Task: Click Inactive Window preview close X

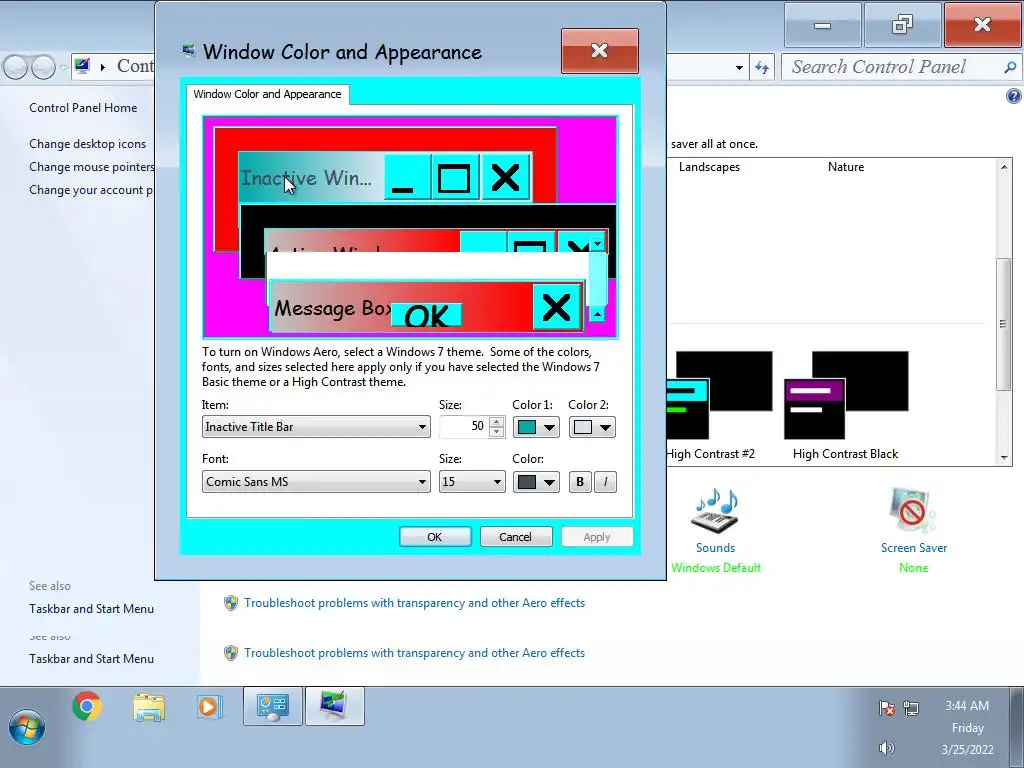Action: tap(505, 177)
